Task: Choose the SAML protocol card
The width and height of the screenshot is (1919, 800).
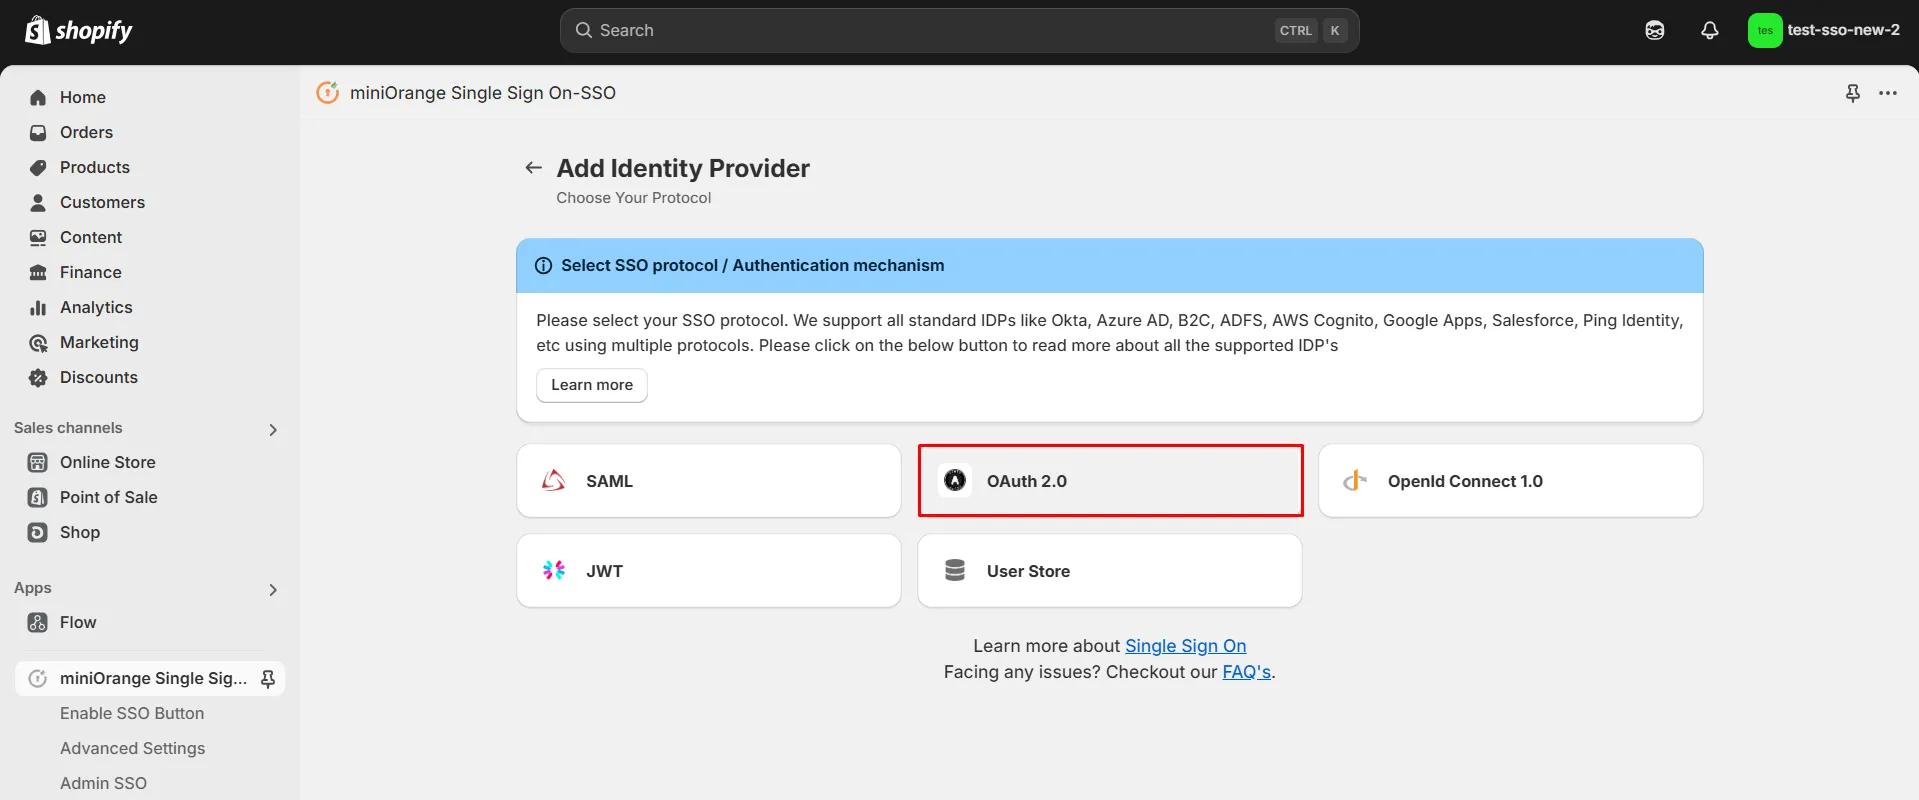Action: pos(709,481)
